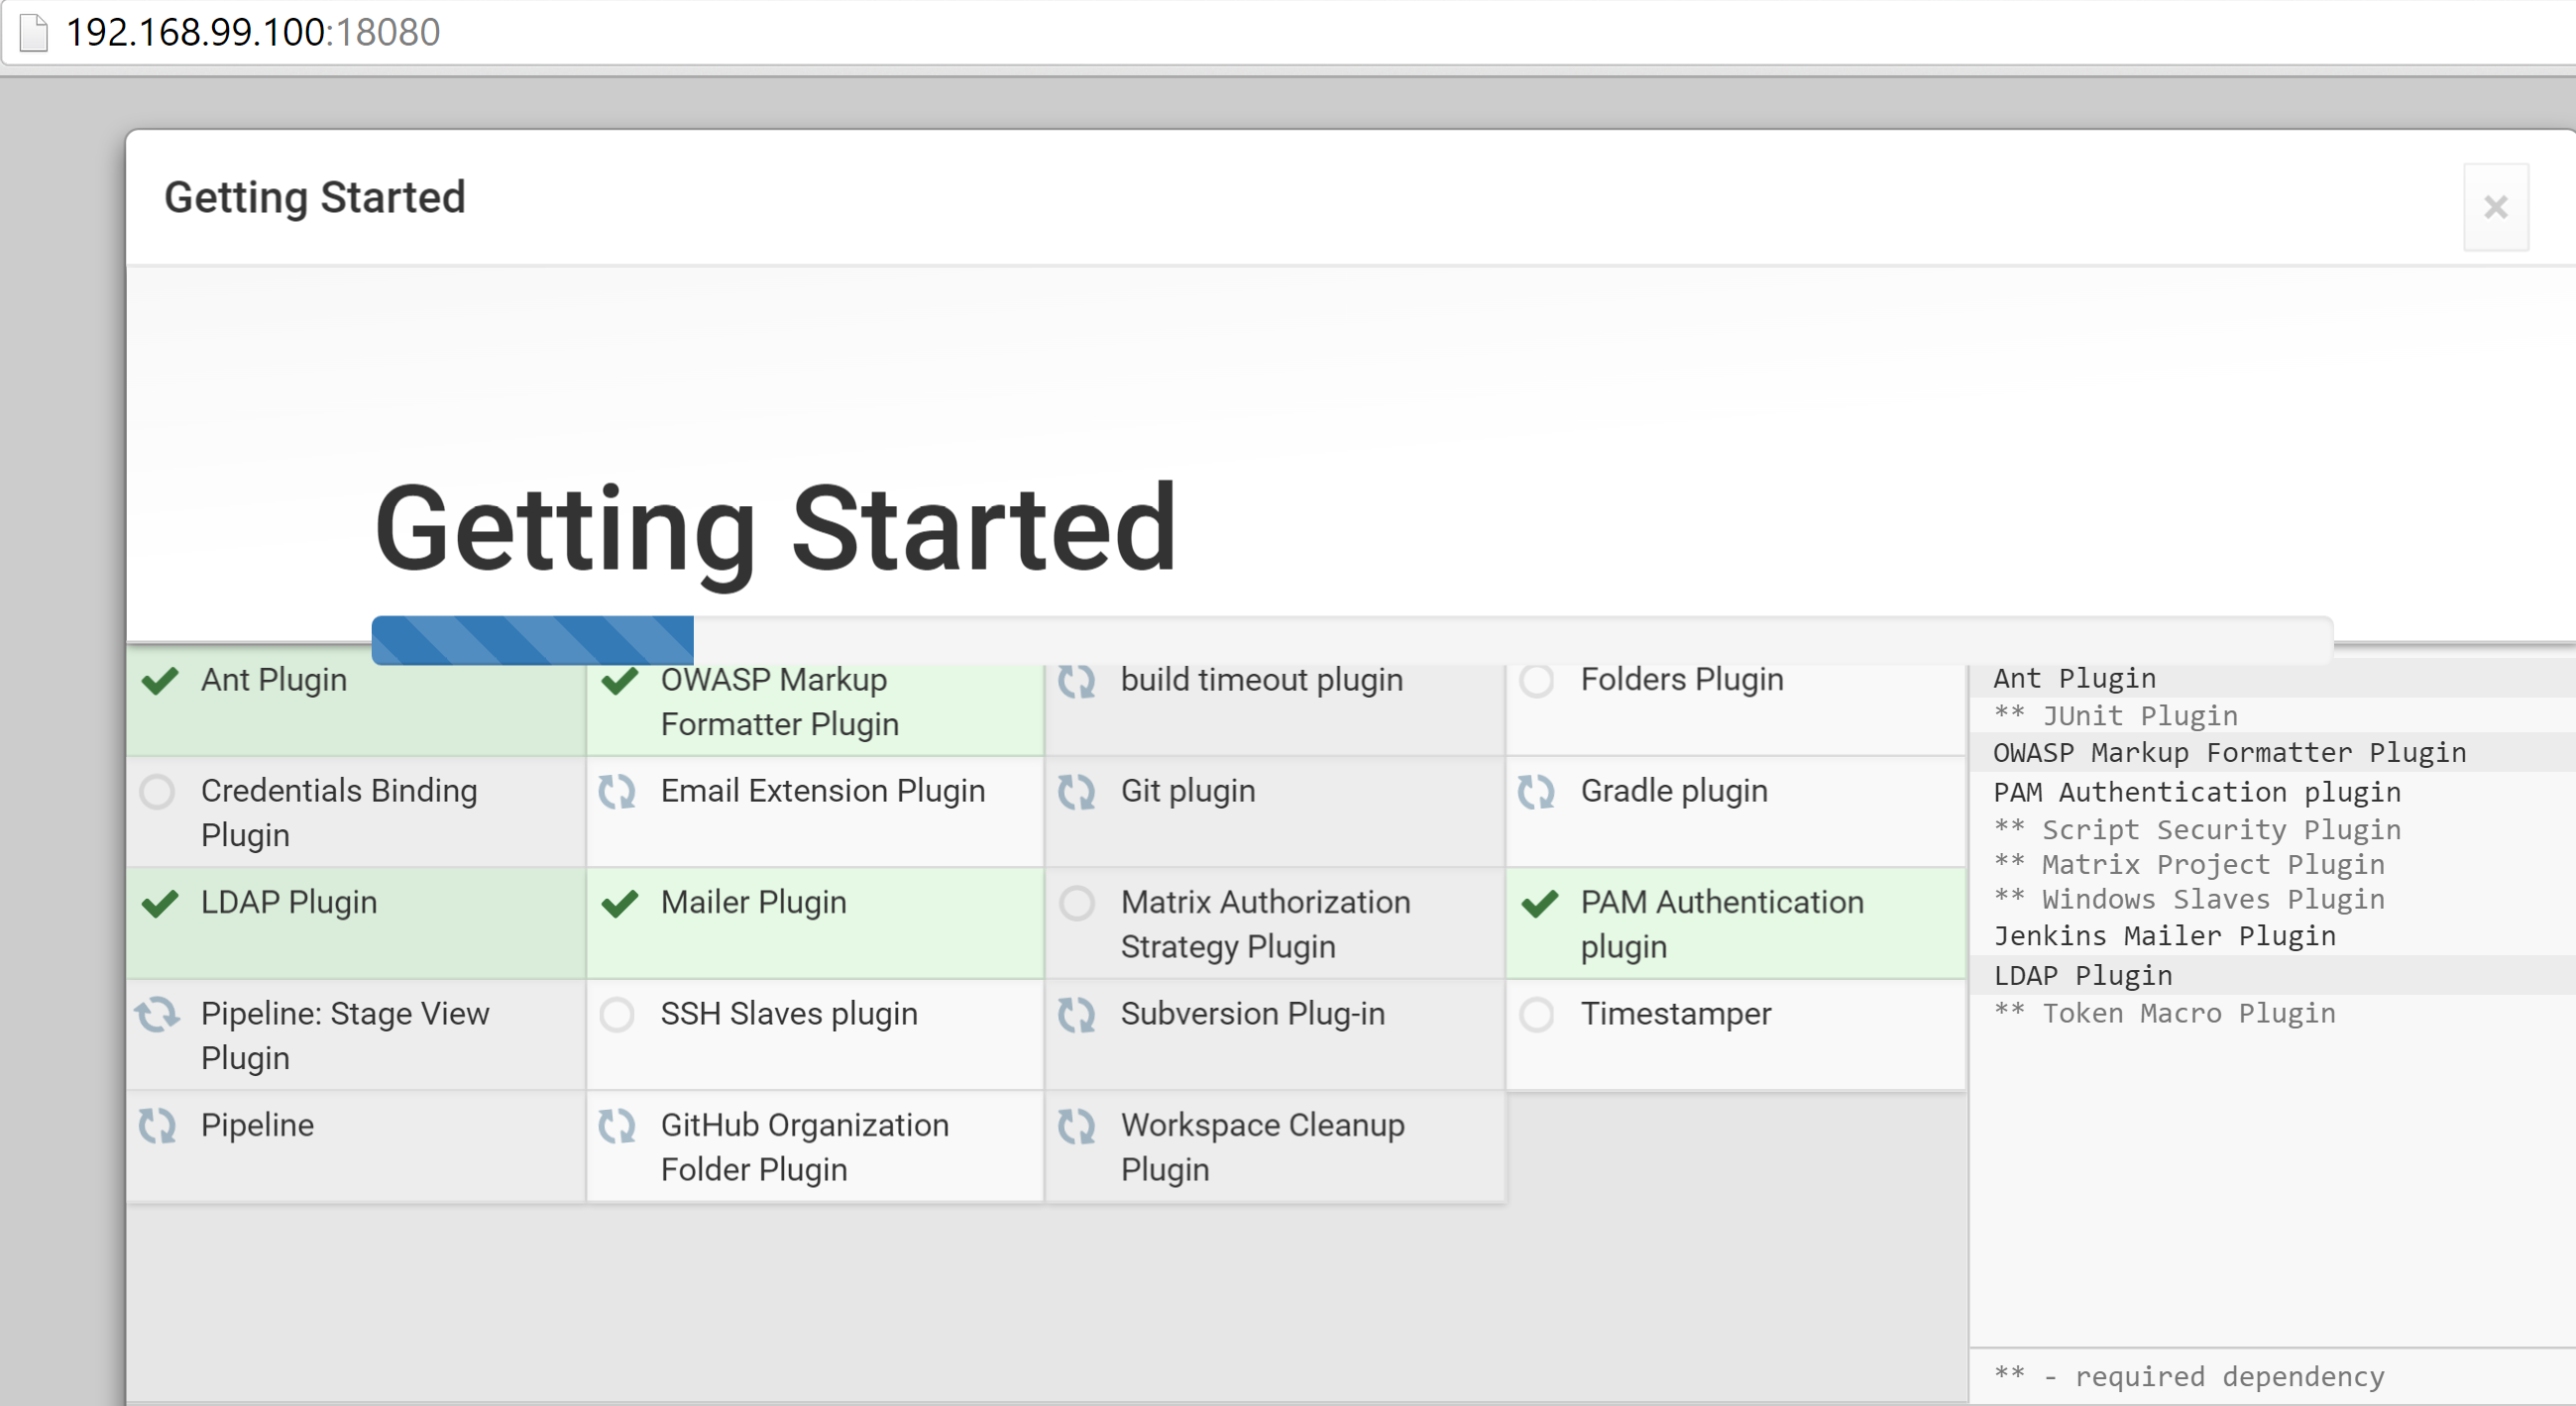The image size is (2576, 1406).
Task: Click the checkmark next to OWASP Markup Formatter
Action: click(620, 681)
